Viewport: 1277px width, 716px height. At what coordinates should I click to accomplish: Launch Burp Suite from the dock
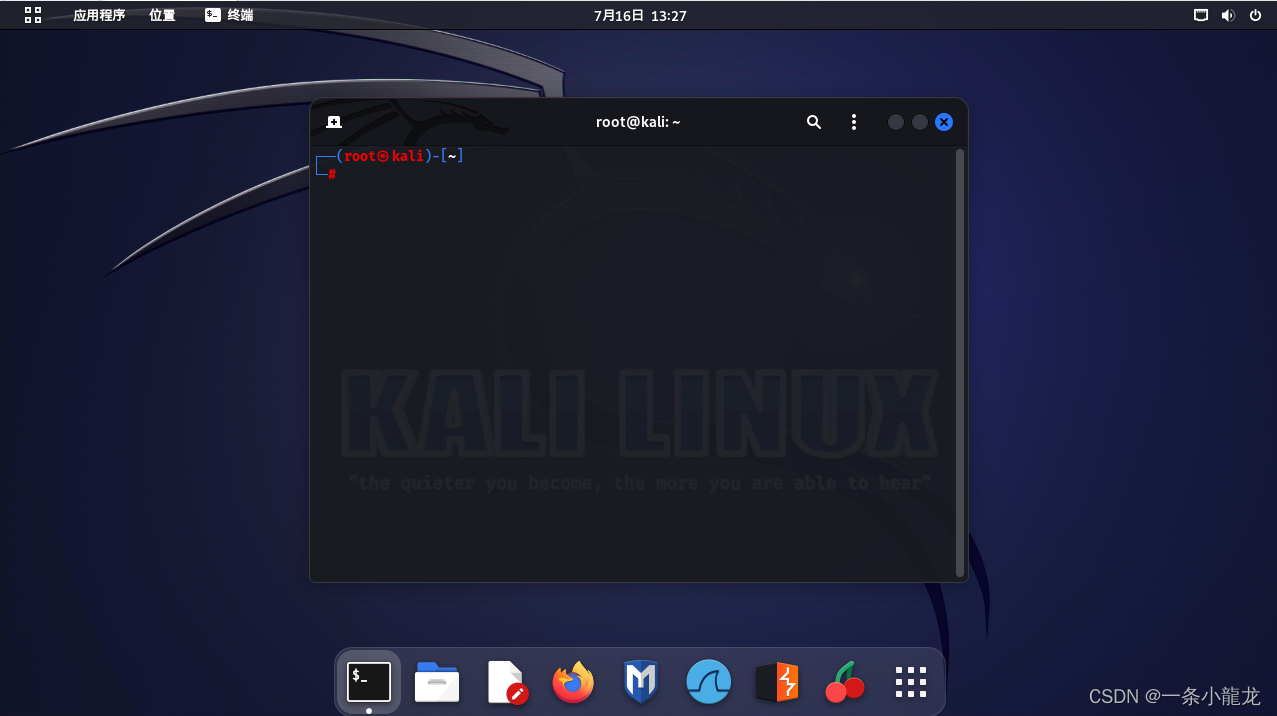[776, 682]
